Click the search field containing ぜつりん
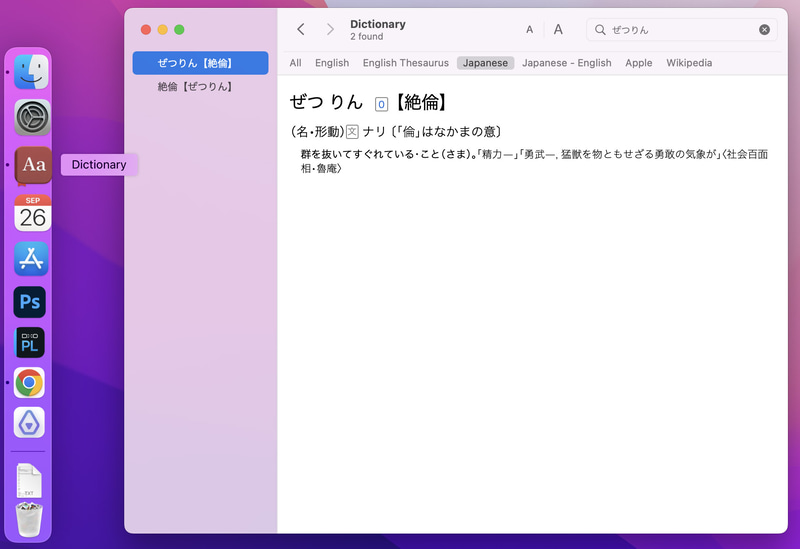Image resolution: width=800 pixels, height=549 pixels. point(682,30)
